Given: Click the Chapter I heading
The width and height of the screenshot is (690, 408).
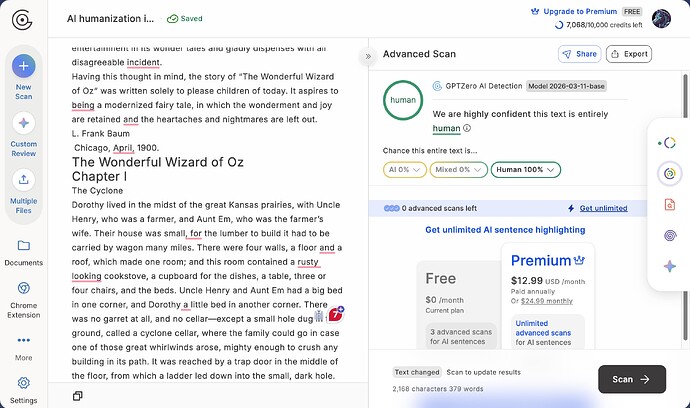Looking at the screenshot, I should pyautogui.click(x=99, y=176).
